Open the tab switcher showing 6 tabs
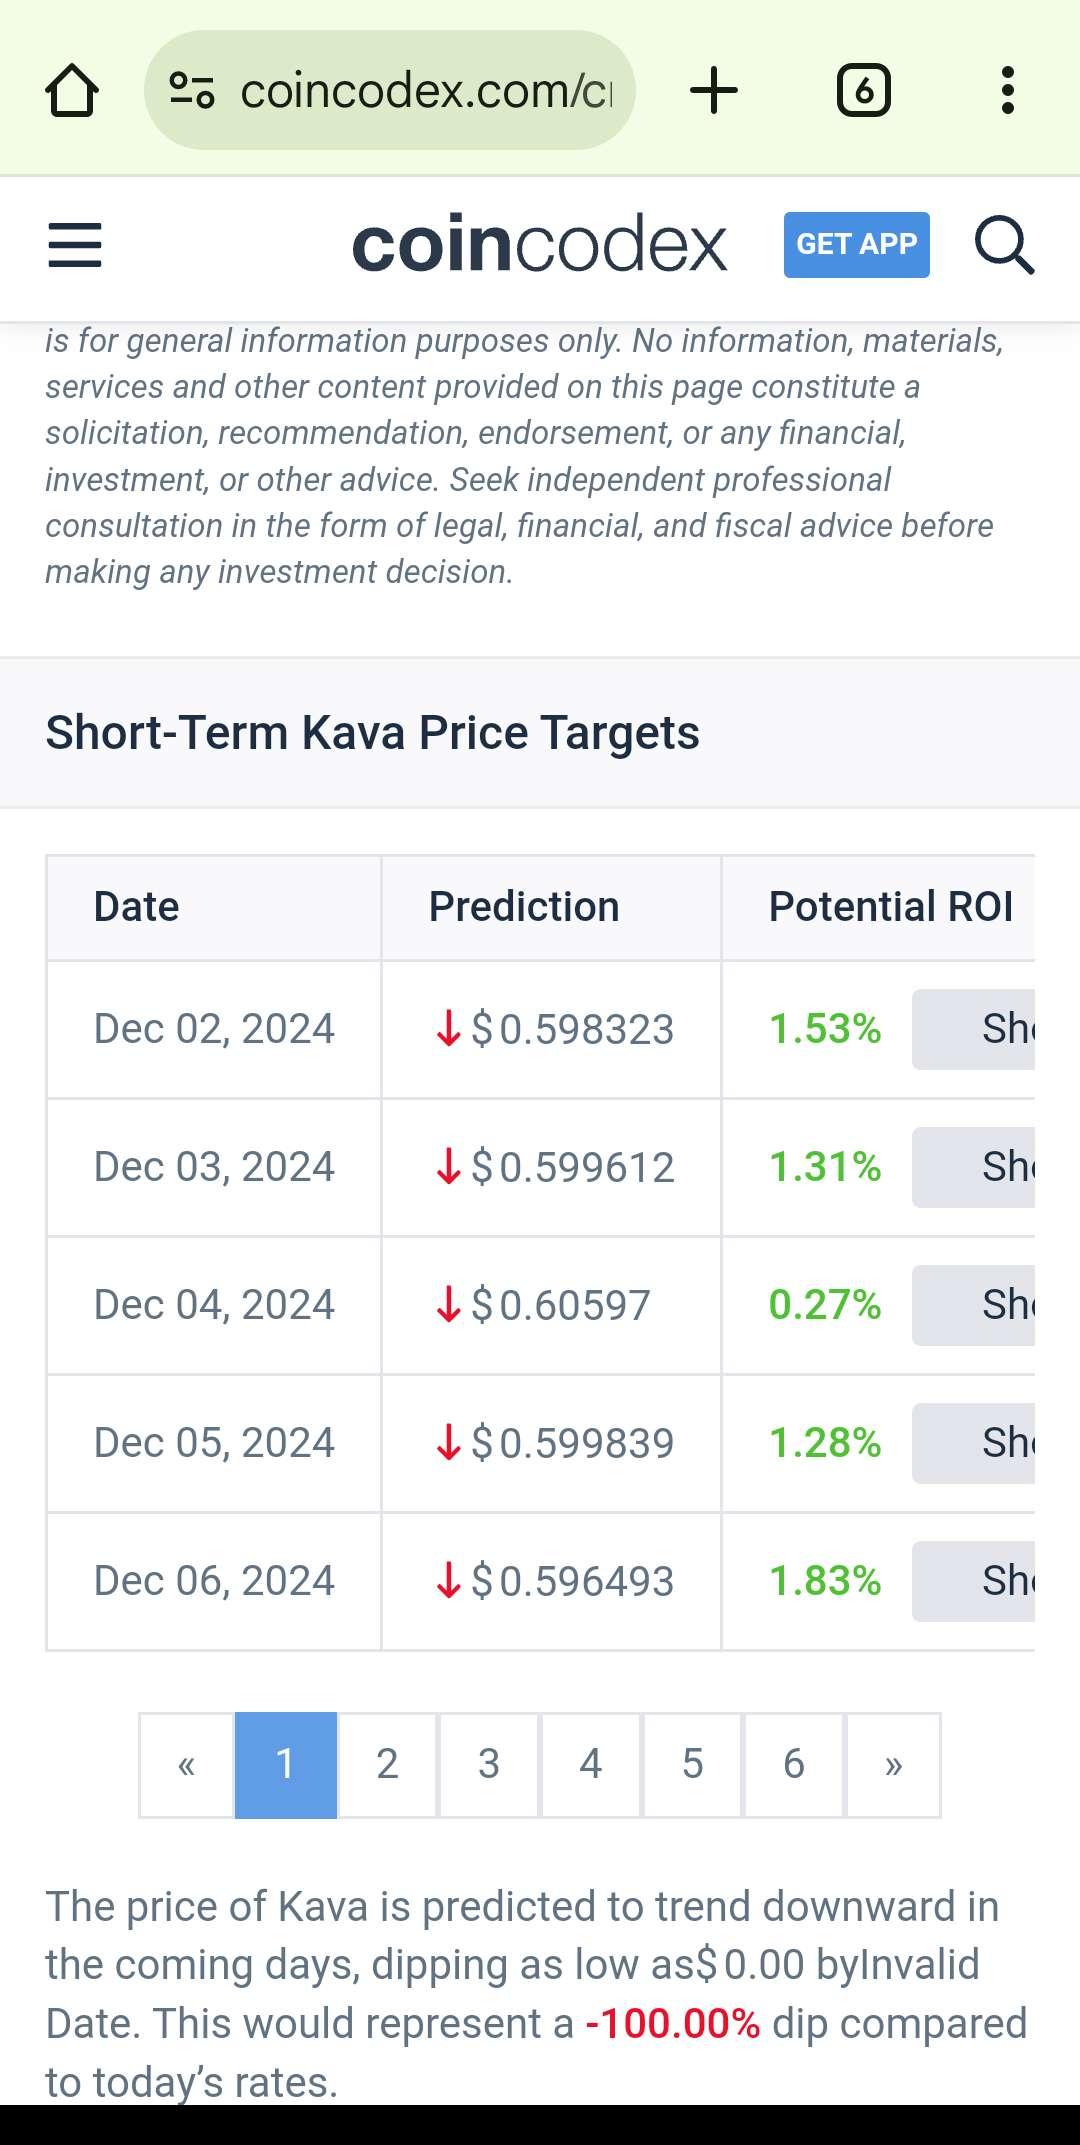The width and height of the screenshot is (1080, 2145). [863, 91]
